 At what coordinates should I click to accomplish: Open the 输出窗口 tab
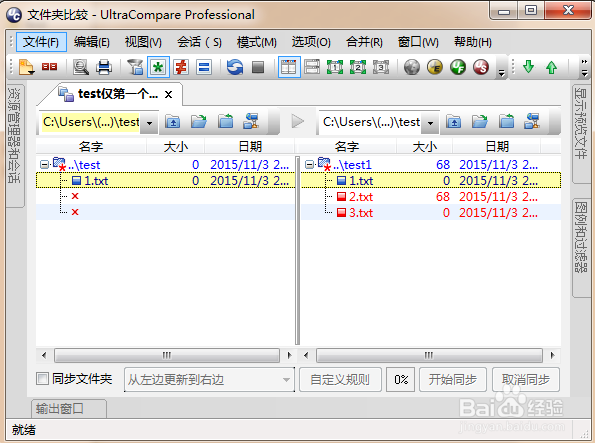[x=68, y=408]
